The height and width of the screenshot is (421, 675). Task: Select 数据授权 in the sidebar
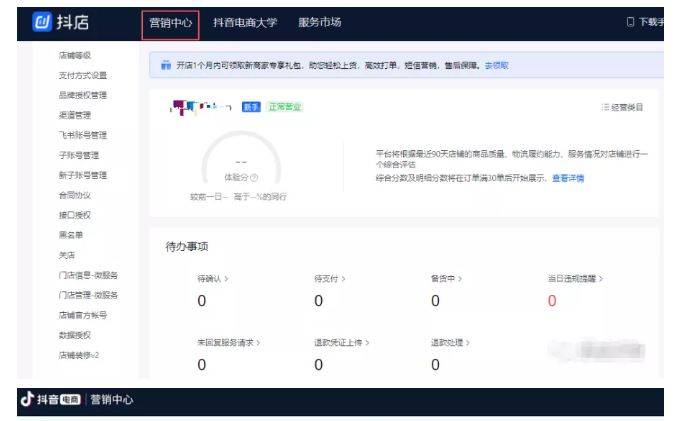(x=75, y=335)
